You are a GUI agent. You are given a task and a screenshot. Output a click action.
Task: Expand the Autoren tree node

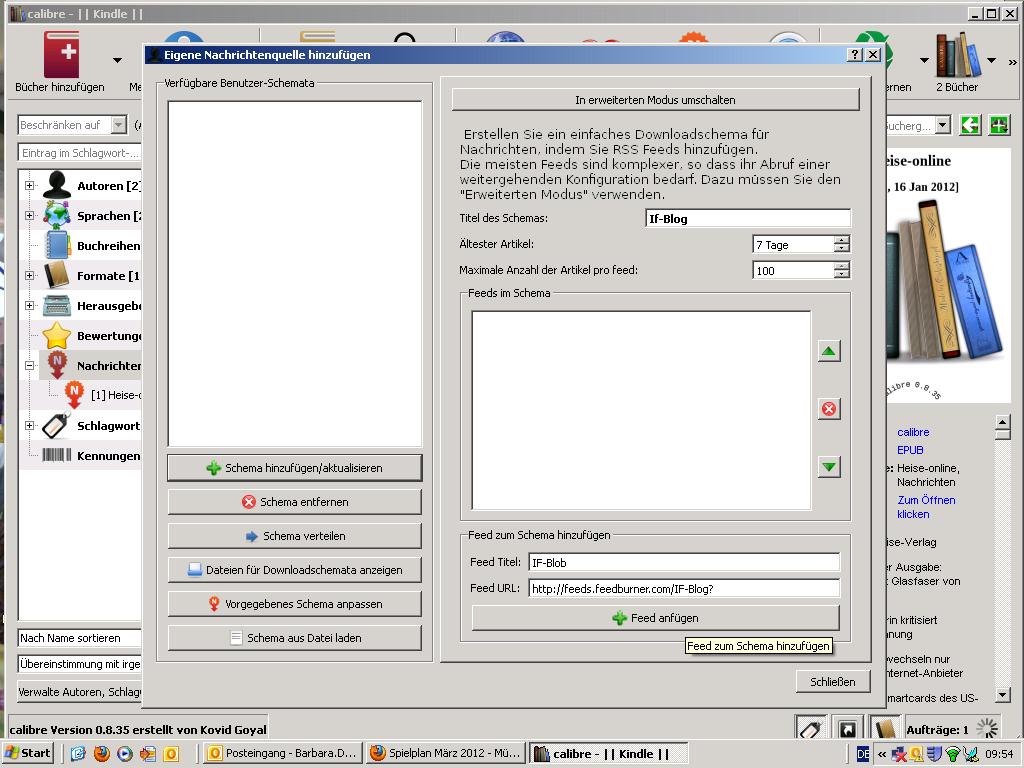pyautogui.click(x=29, y=185)
